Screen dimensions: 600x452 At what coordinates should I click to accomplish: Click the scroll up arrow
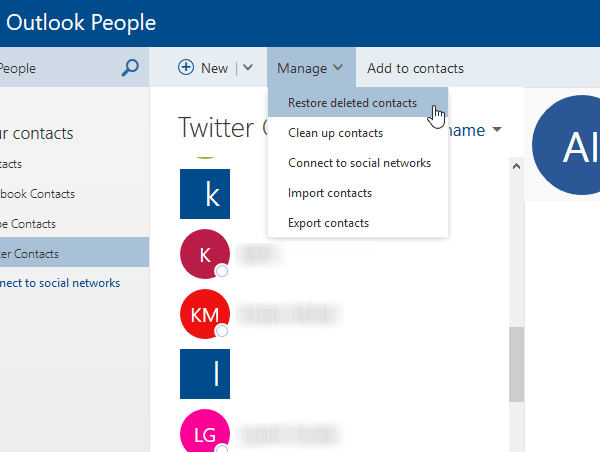(x=516, y=166)
